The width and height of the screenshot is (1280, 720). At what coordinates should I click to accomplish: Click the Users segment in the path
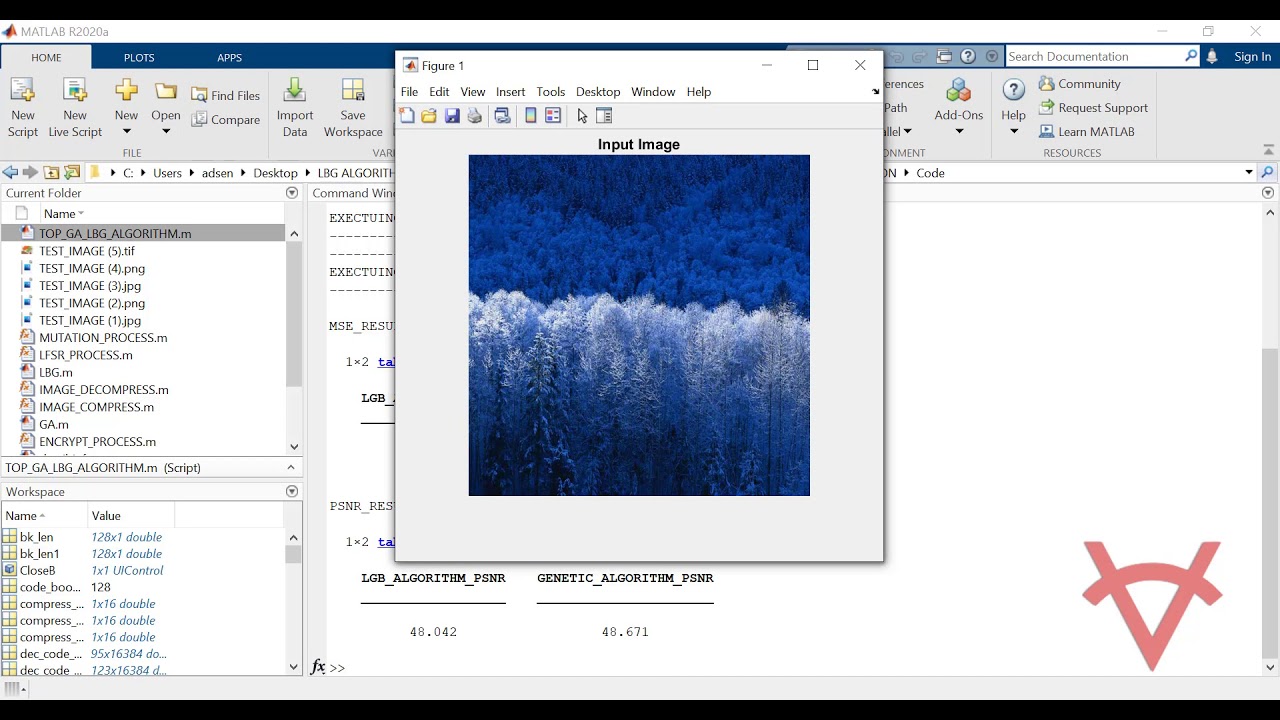167,173
